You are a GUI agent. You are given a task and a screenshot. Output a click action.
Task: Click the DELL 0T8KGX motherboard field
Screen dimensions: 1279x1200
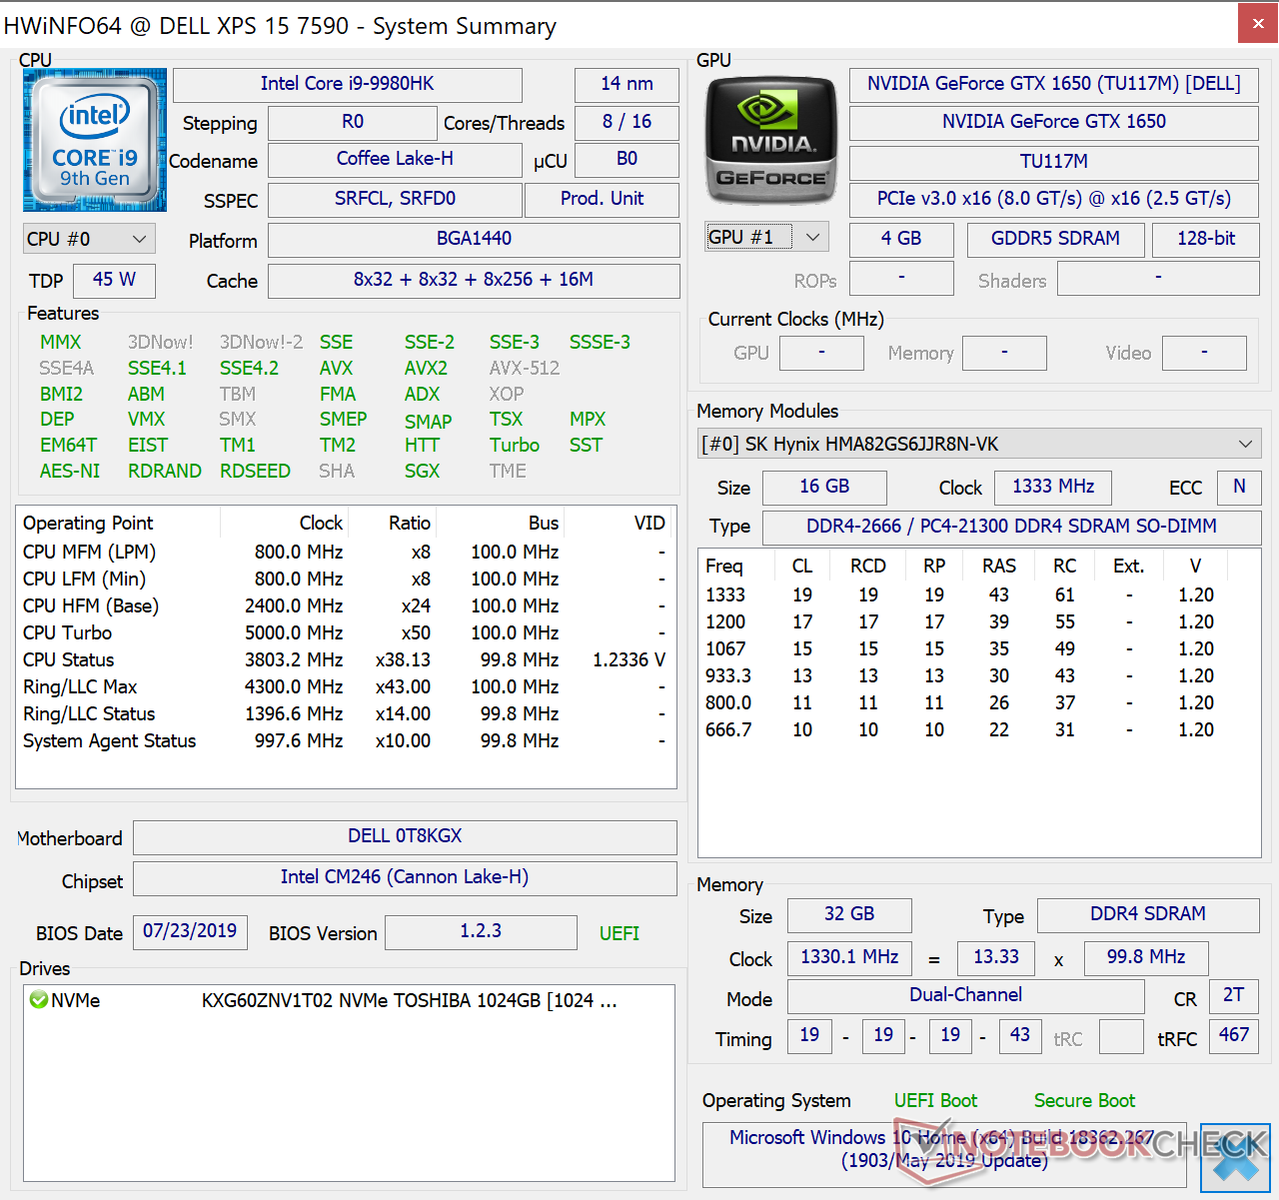tap(405, 837)
